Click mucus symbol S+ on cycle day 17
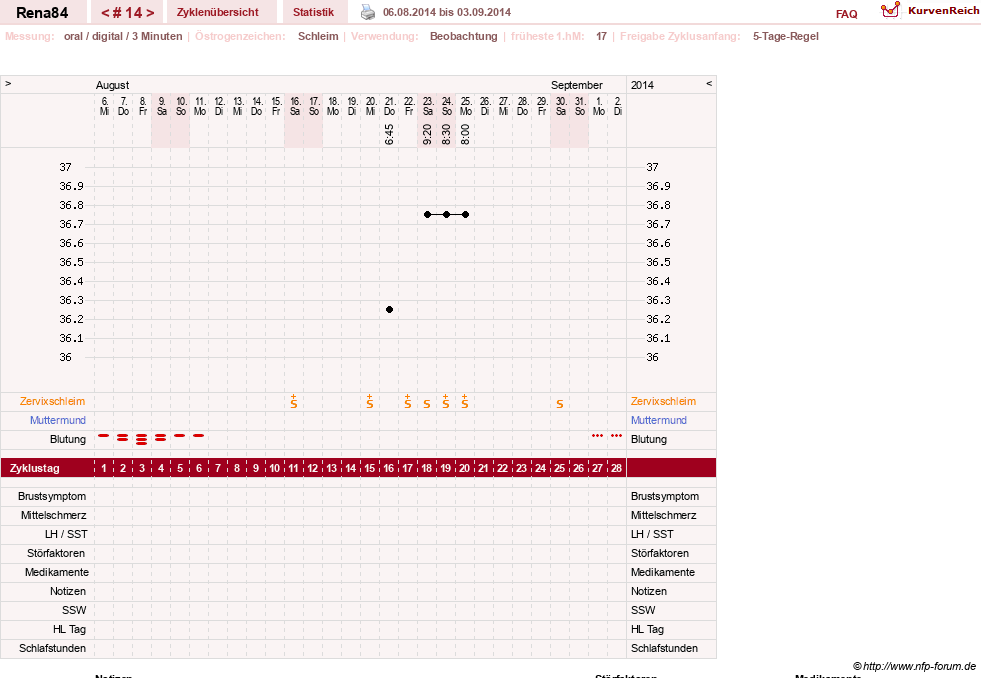 coord(408,402)
